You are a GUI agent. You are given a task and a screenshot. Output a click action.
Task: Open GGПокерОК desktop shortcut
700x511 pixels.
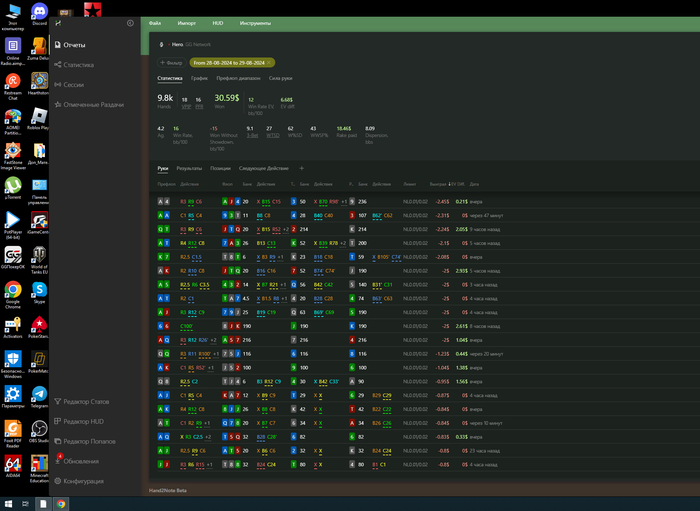coord(13,258)
